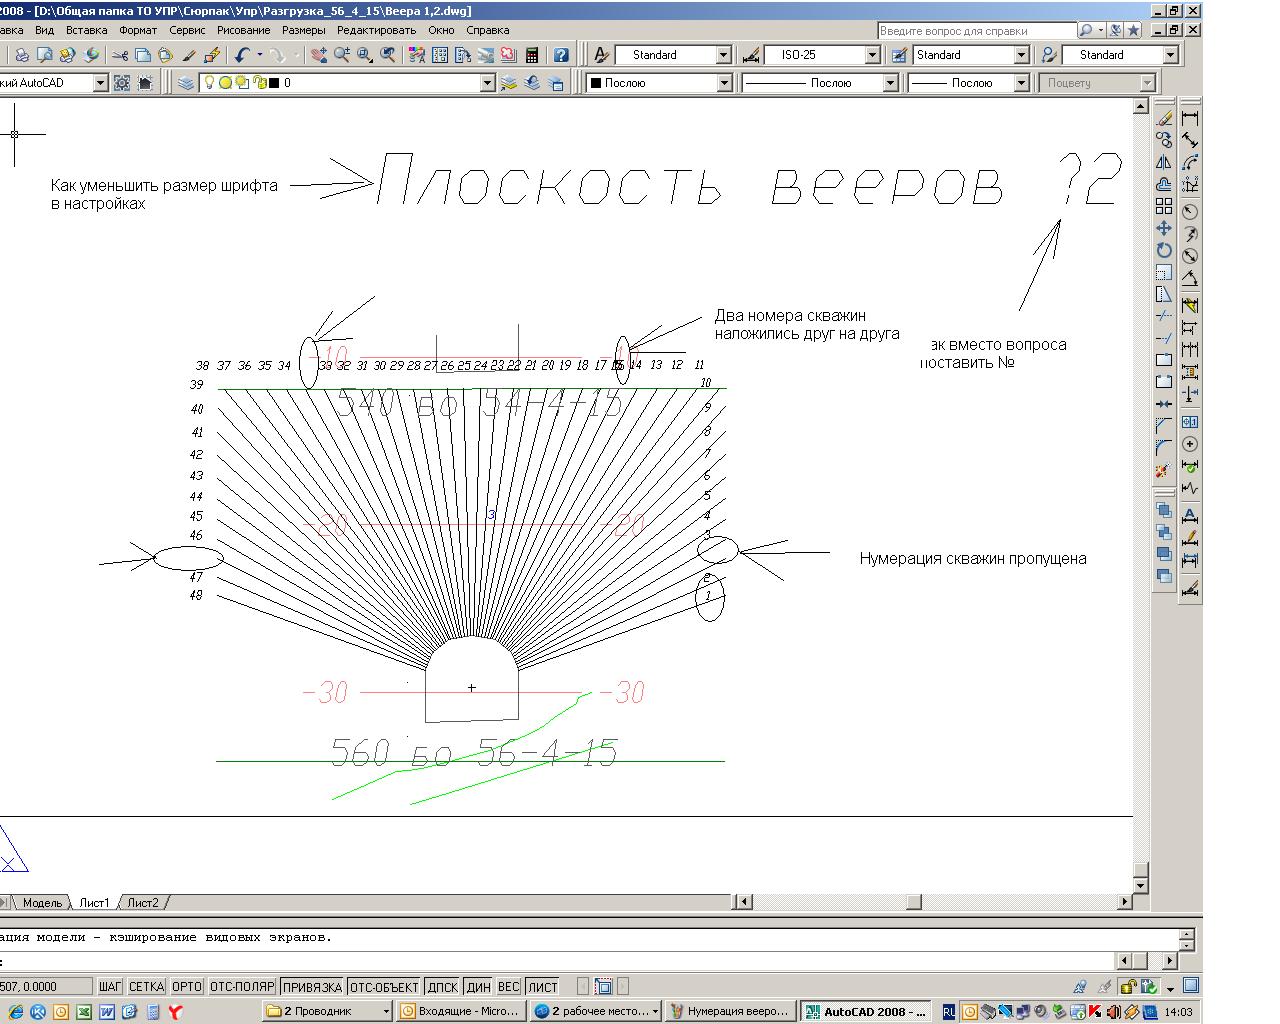
Task: Click the horizontal scrollbar right arrow
Action: click(x=1125, y=902)
